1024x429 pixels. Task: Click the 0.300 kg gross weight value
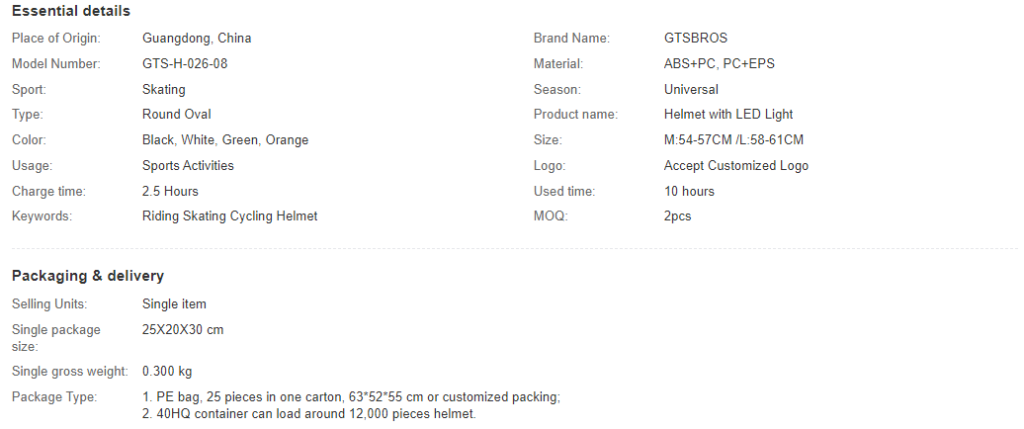click(x=167, y=372)
